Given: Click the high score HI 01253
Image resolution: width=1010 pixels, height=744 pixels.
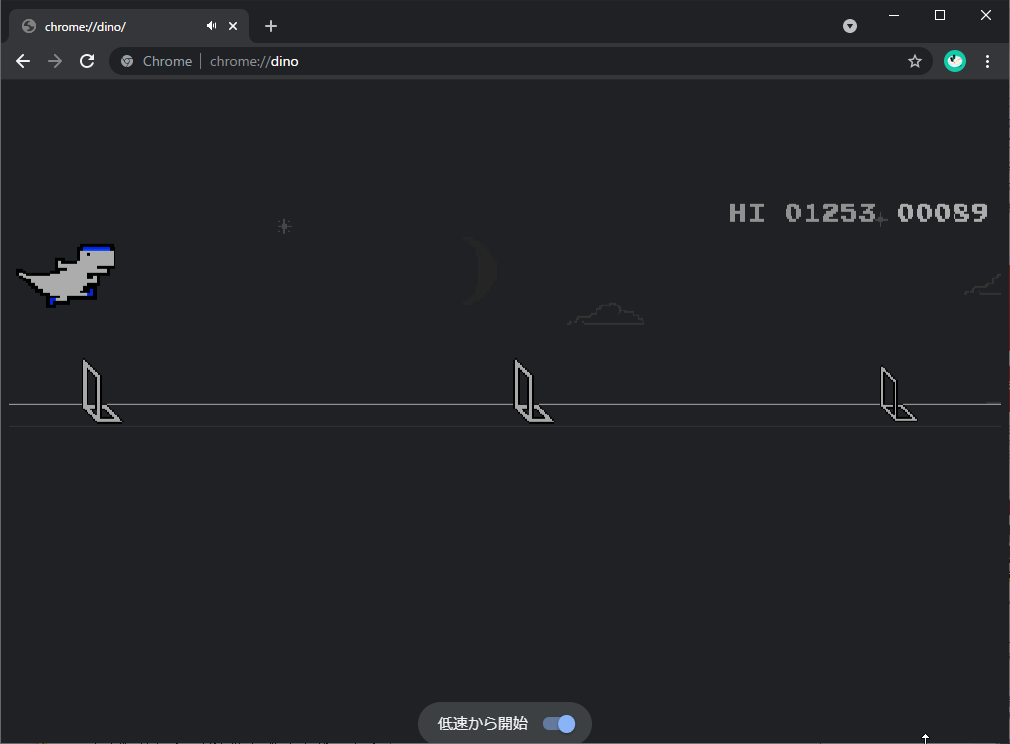Looking at the screenshot, I should coord(802,213).
